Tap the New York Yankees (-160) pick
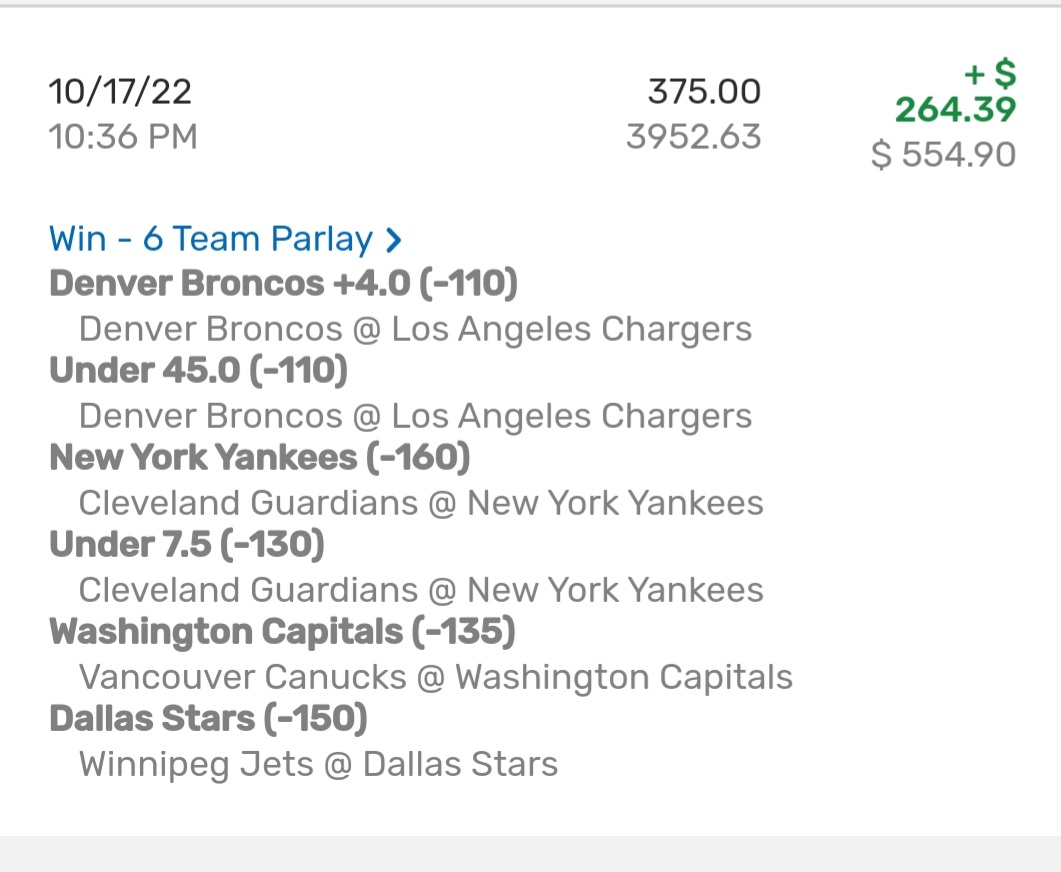 pyautogui.click(x=259, y=457)
